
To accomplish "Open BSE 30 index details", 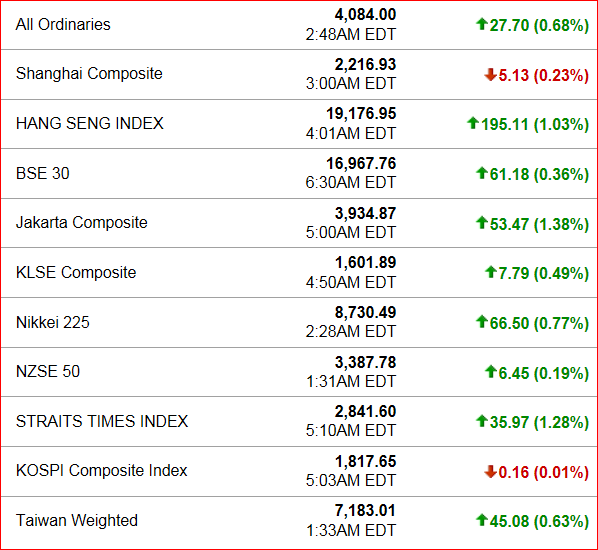I will point(43,173).
